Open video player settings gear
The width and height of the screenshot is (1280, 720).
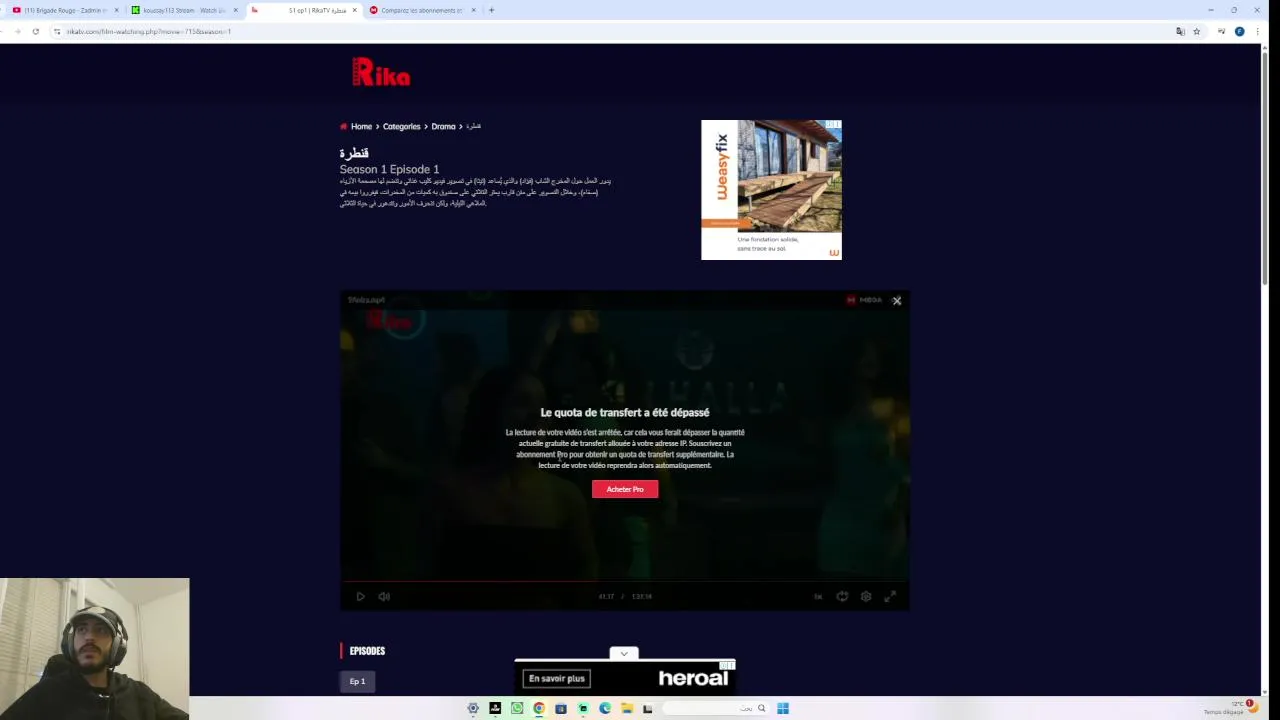point(866,597)
